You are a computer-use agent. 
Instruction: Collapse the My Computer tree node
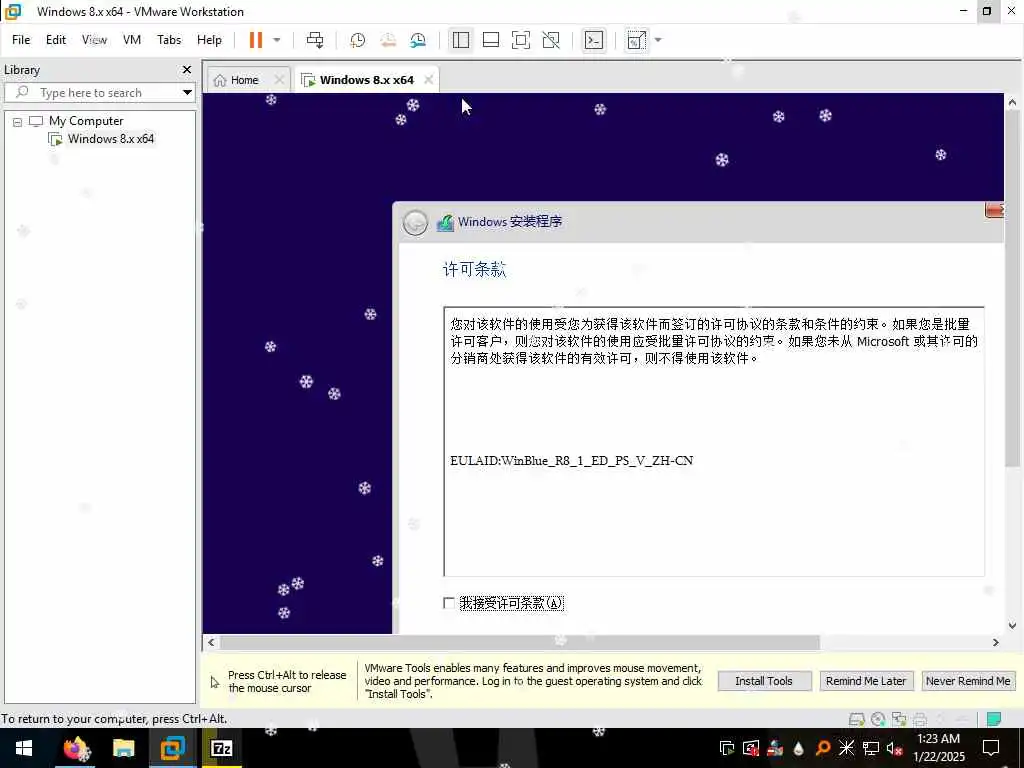[x=18, y=121]
